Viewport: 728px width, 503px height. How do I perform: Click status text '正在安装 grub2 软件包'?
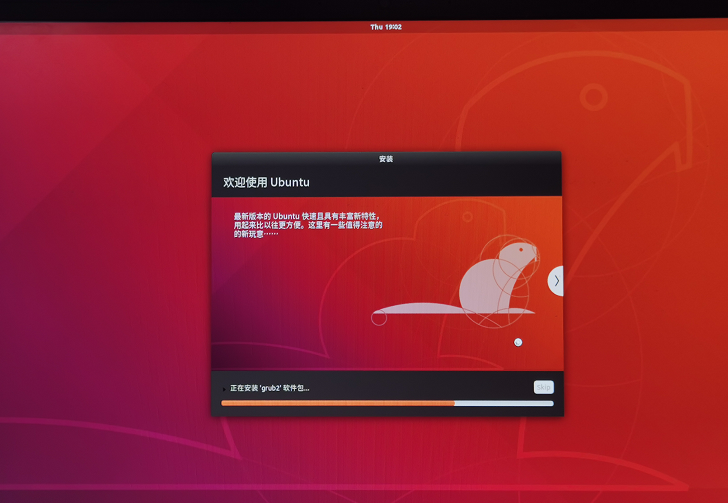[x=270, y=388]
